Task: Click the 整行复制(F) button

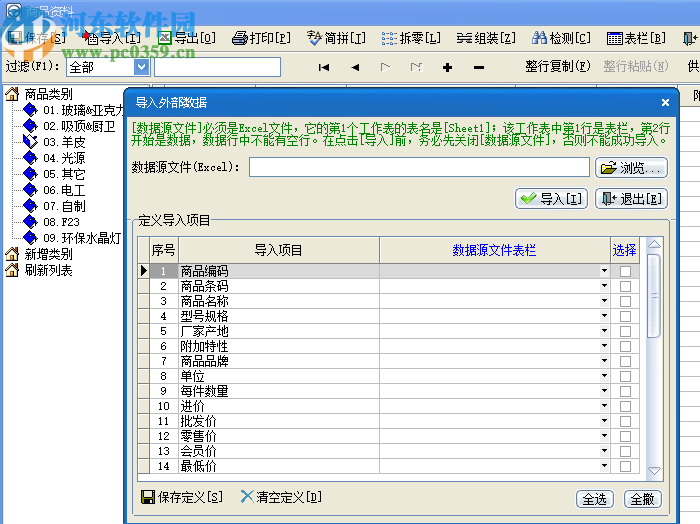Action: (557, 67)
